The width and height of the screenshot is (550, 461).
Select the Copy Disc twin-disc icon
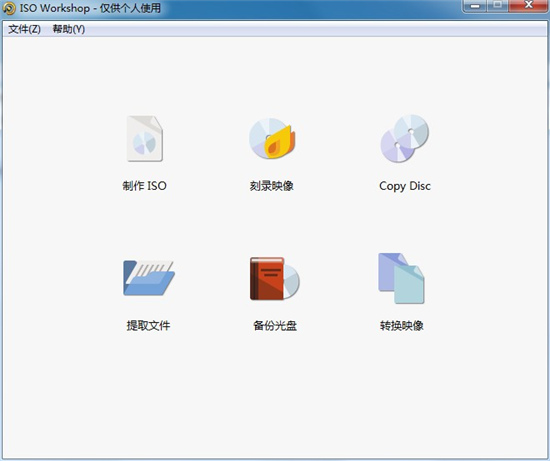405,138
